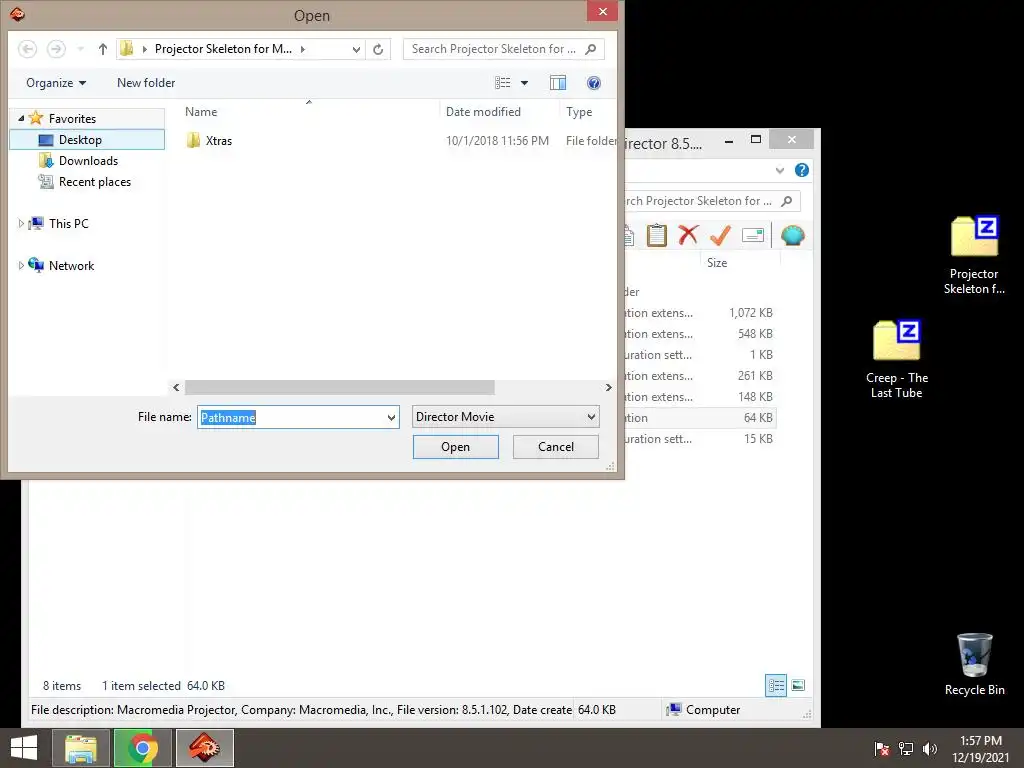Click the volume icon in system tray
Screen dimensions: 1024x768
929,749
